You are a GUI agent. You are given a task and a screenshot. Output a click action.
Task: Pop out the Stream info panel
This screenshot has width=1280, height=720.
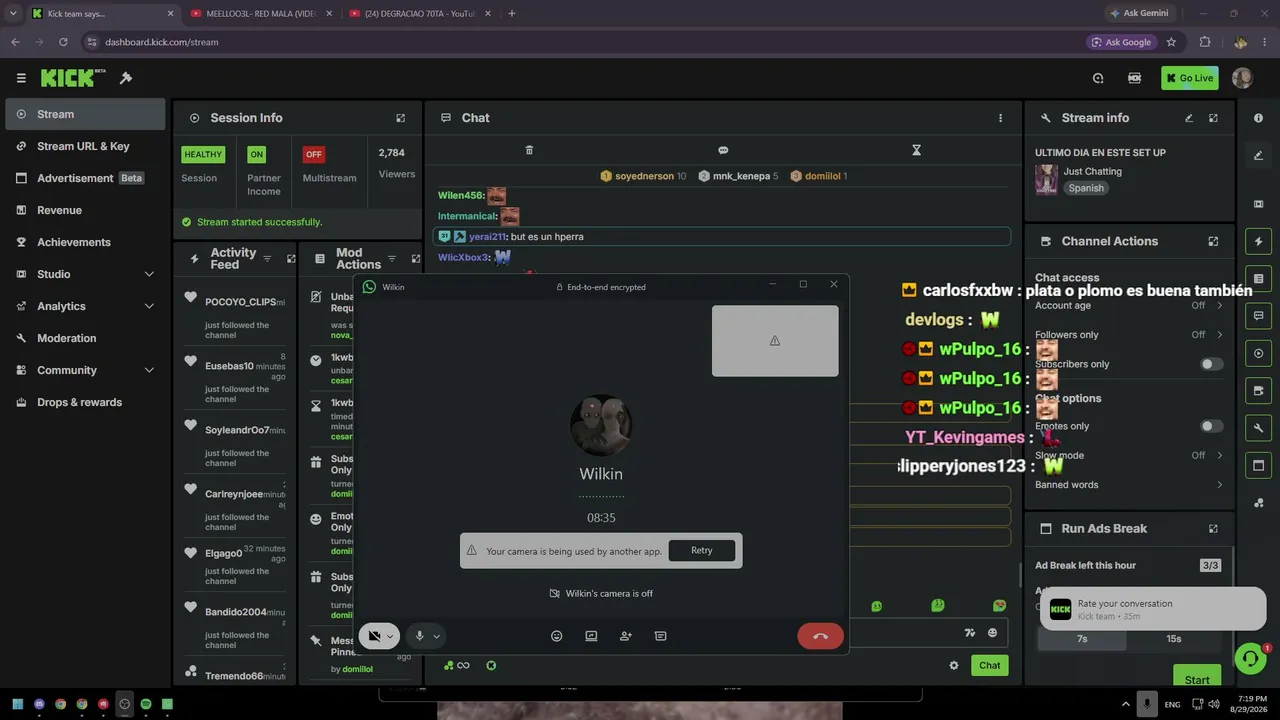pos(1213,118)
